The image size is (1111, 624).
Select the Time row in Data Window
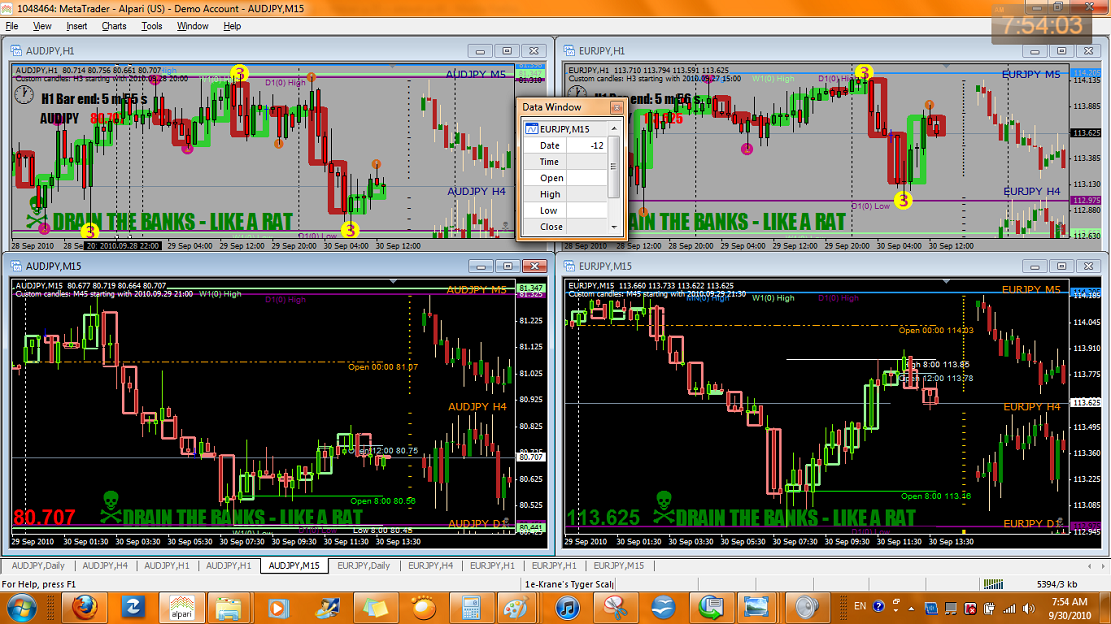pos(565,161)
